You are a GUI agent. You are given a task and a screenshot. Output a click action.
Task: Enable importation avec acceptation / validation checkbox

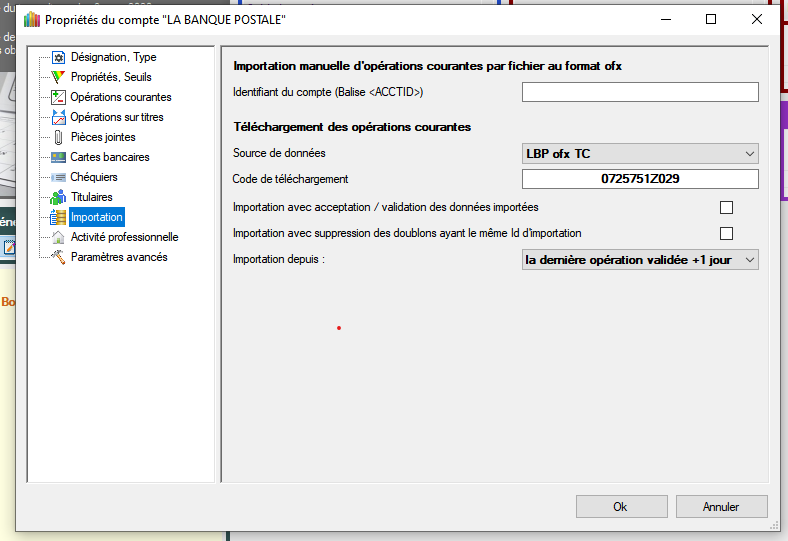click(x=726, y=208)
